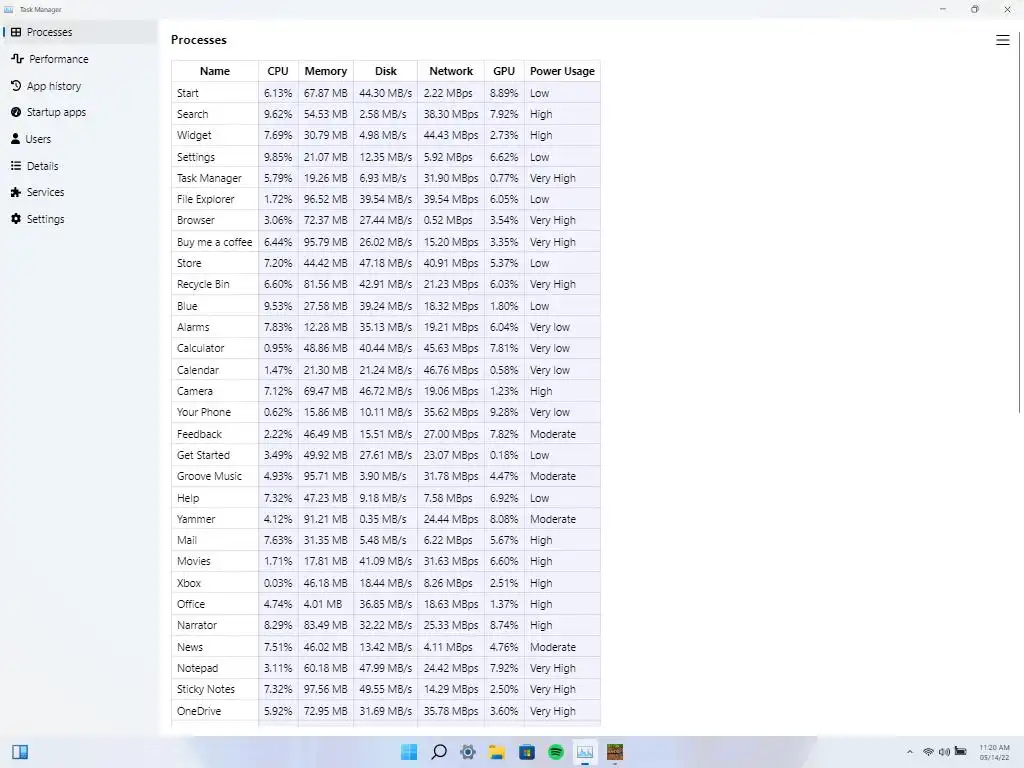Click the Startup apps gauge icon
This screenshot has height=768, width=1024.
coord(16,112)
